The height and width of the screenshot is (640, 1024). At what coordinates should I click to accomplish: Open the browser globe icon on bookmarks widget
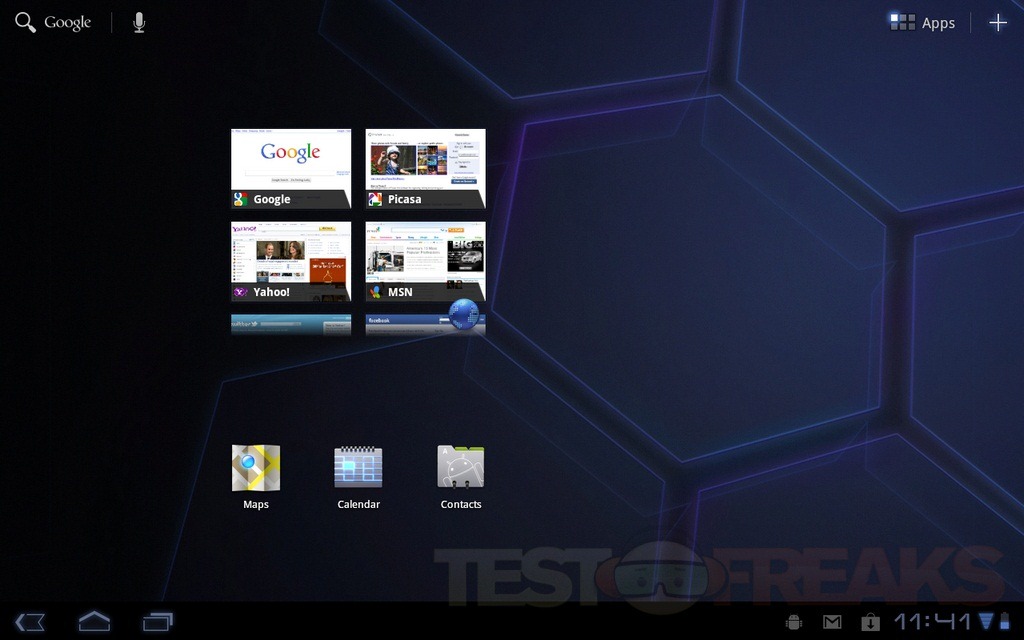[x=465, y=315]
